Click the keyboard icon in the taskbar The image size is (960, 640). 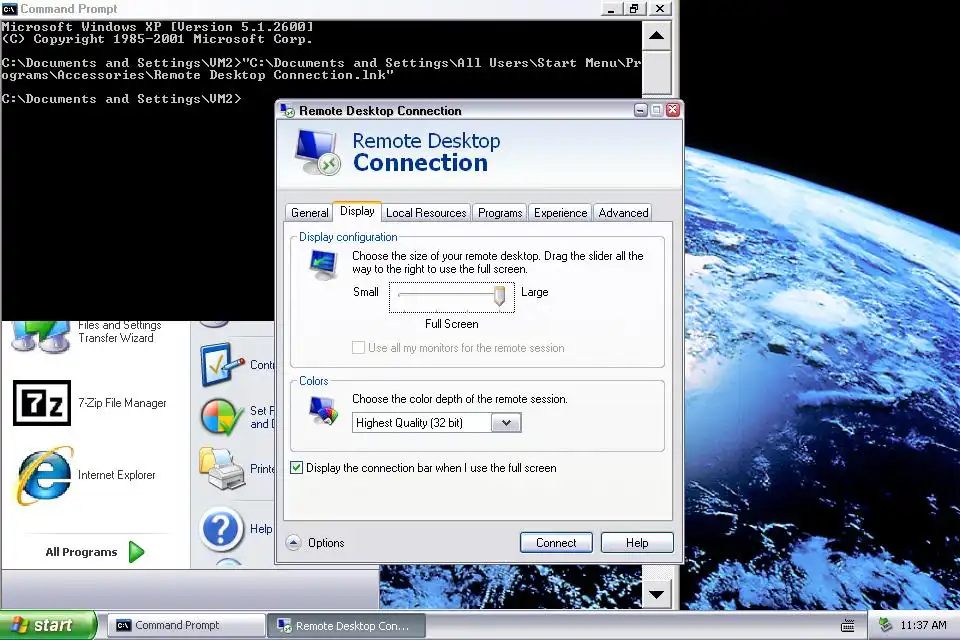(x=847, y=625)
